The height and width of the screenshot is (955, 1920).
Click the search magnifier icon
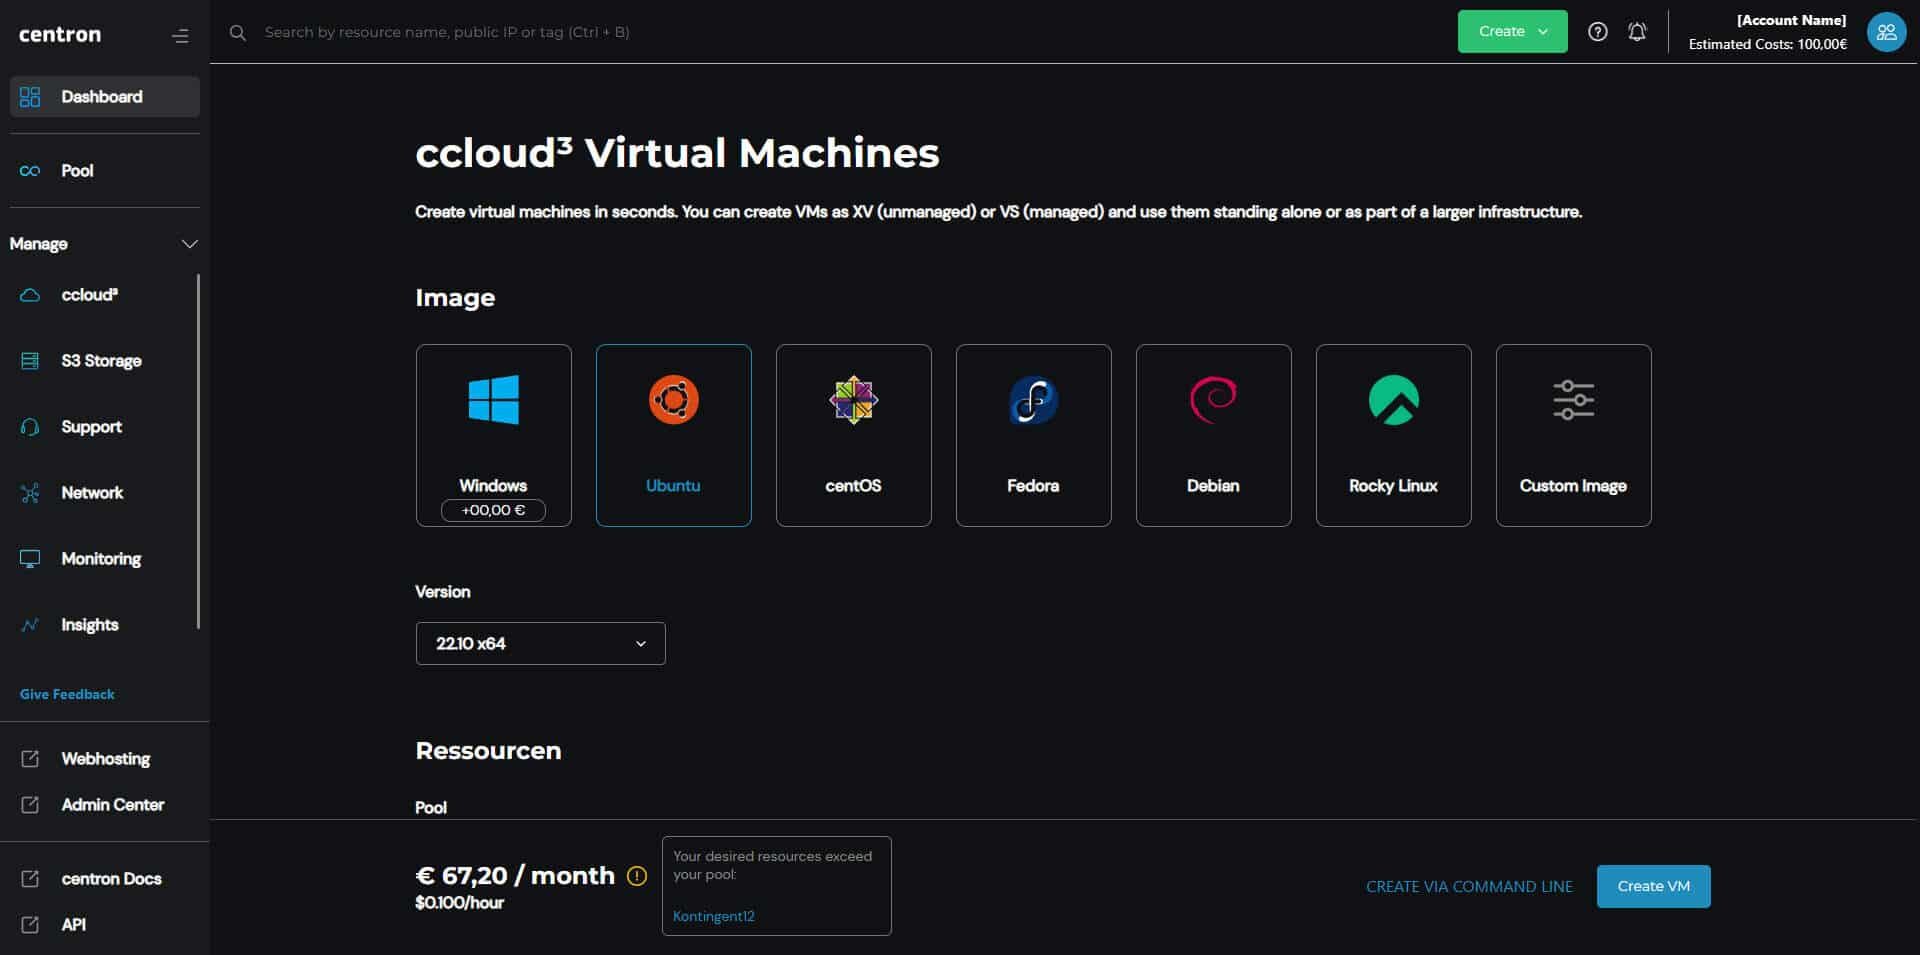coord(238,33)
